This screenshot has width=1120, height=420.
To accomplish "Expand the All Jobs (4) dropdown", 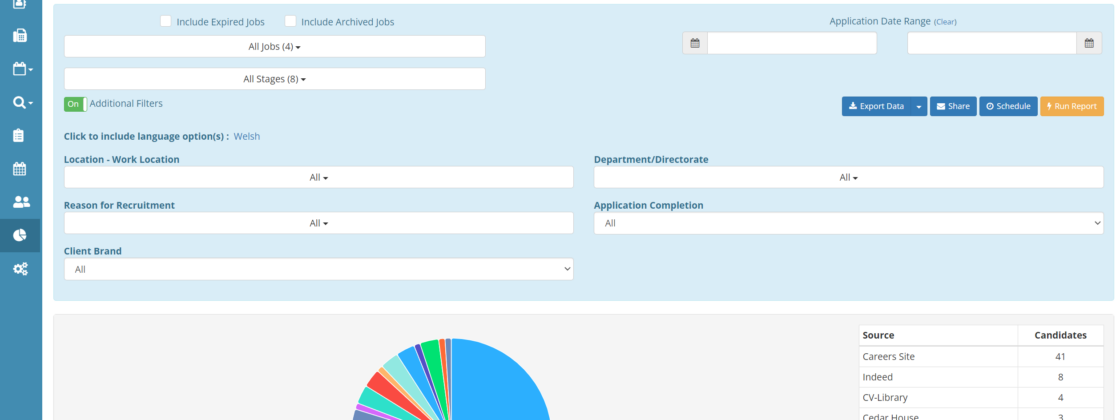I will [x=274, y=47].
